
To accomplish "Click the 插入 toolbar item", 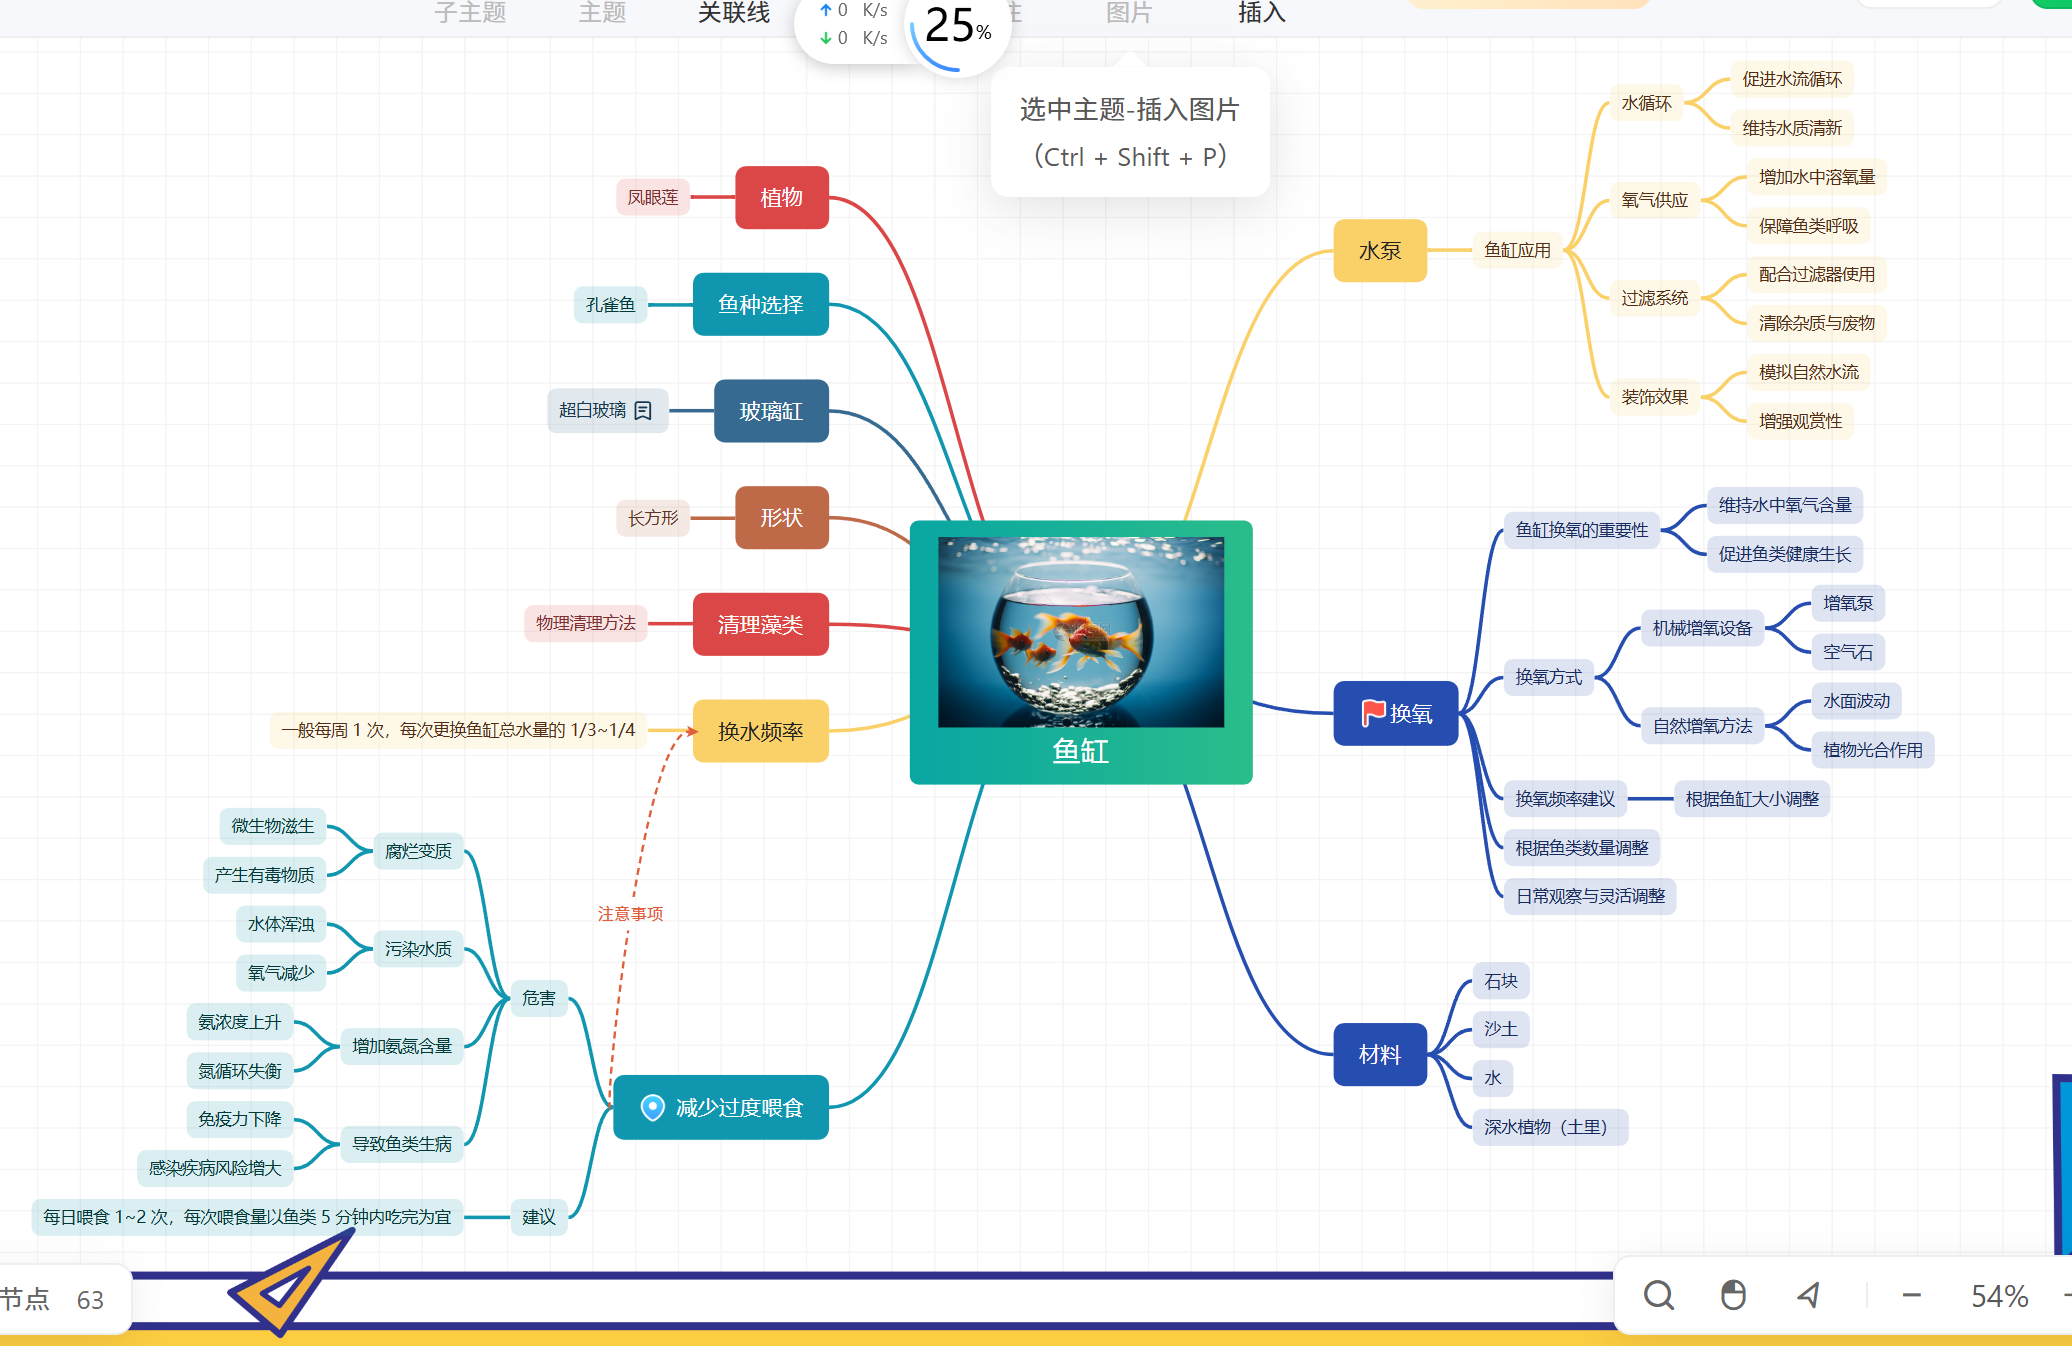I will [x=1261, y=13].
